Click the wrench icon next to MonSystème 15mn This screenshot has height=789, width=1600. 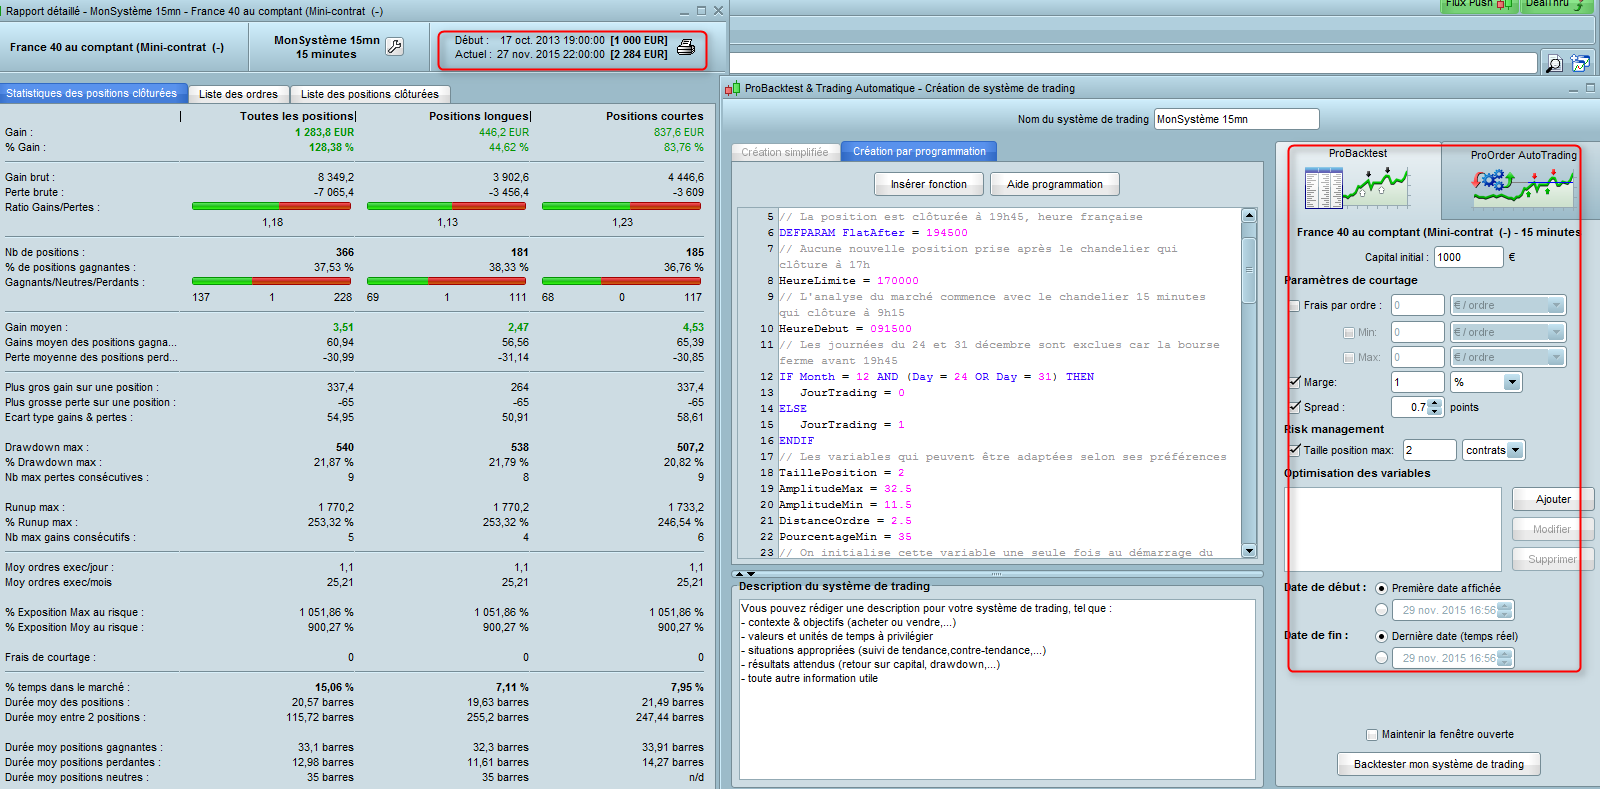[x=394, y=47]
